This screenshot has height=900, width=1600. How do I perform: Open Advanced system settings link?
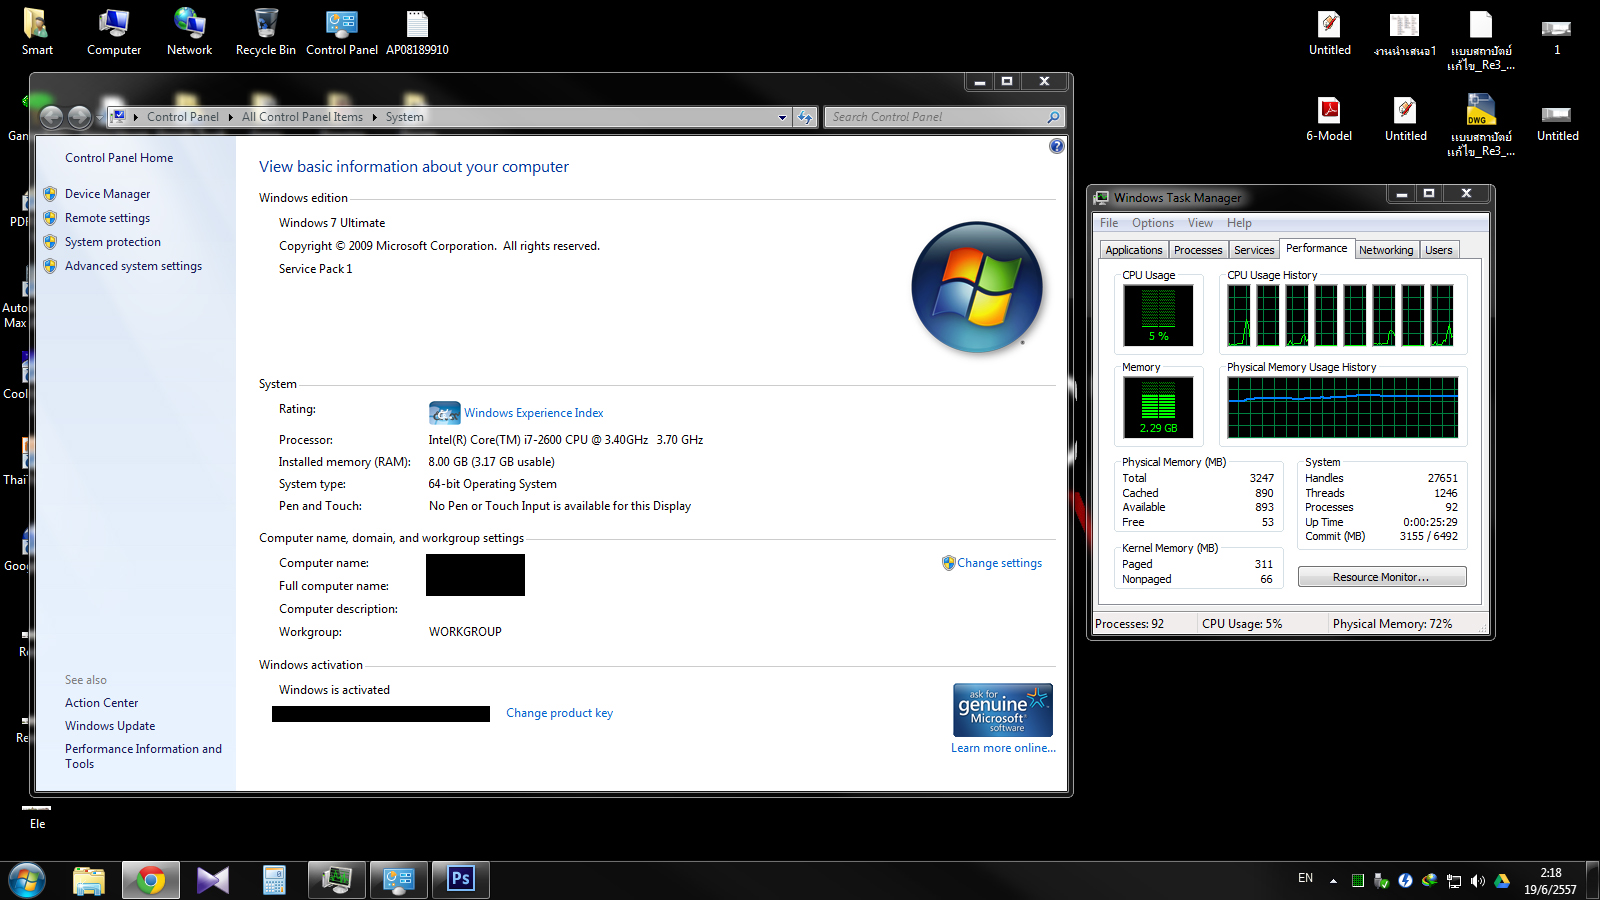pyautogui.click(x=133, y=266)
